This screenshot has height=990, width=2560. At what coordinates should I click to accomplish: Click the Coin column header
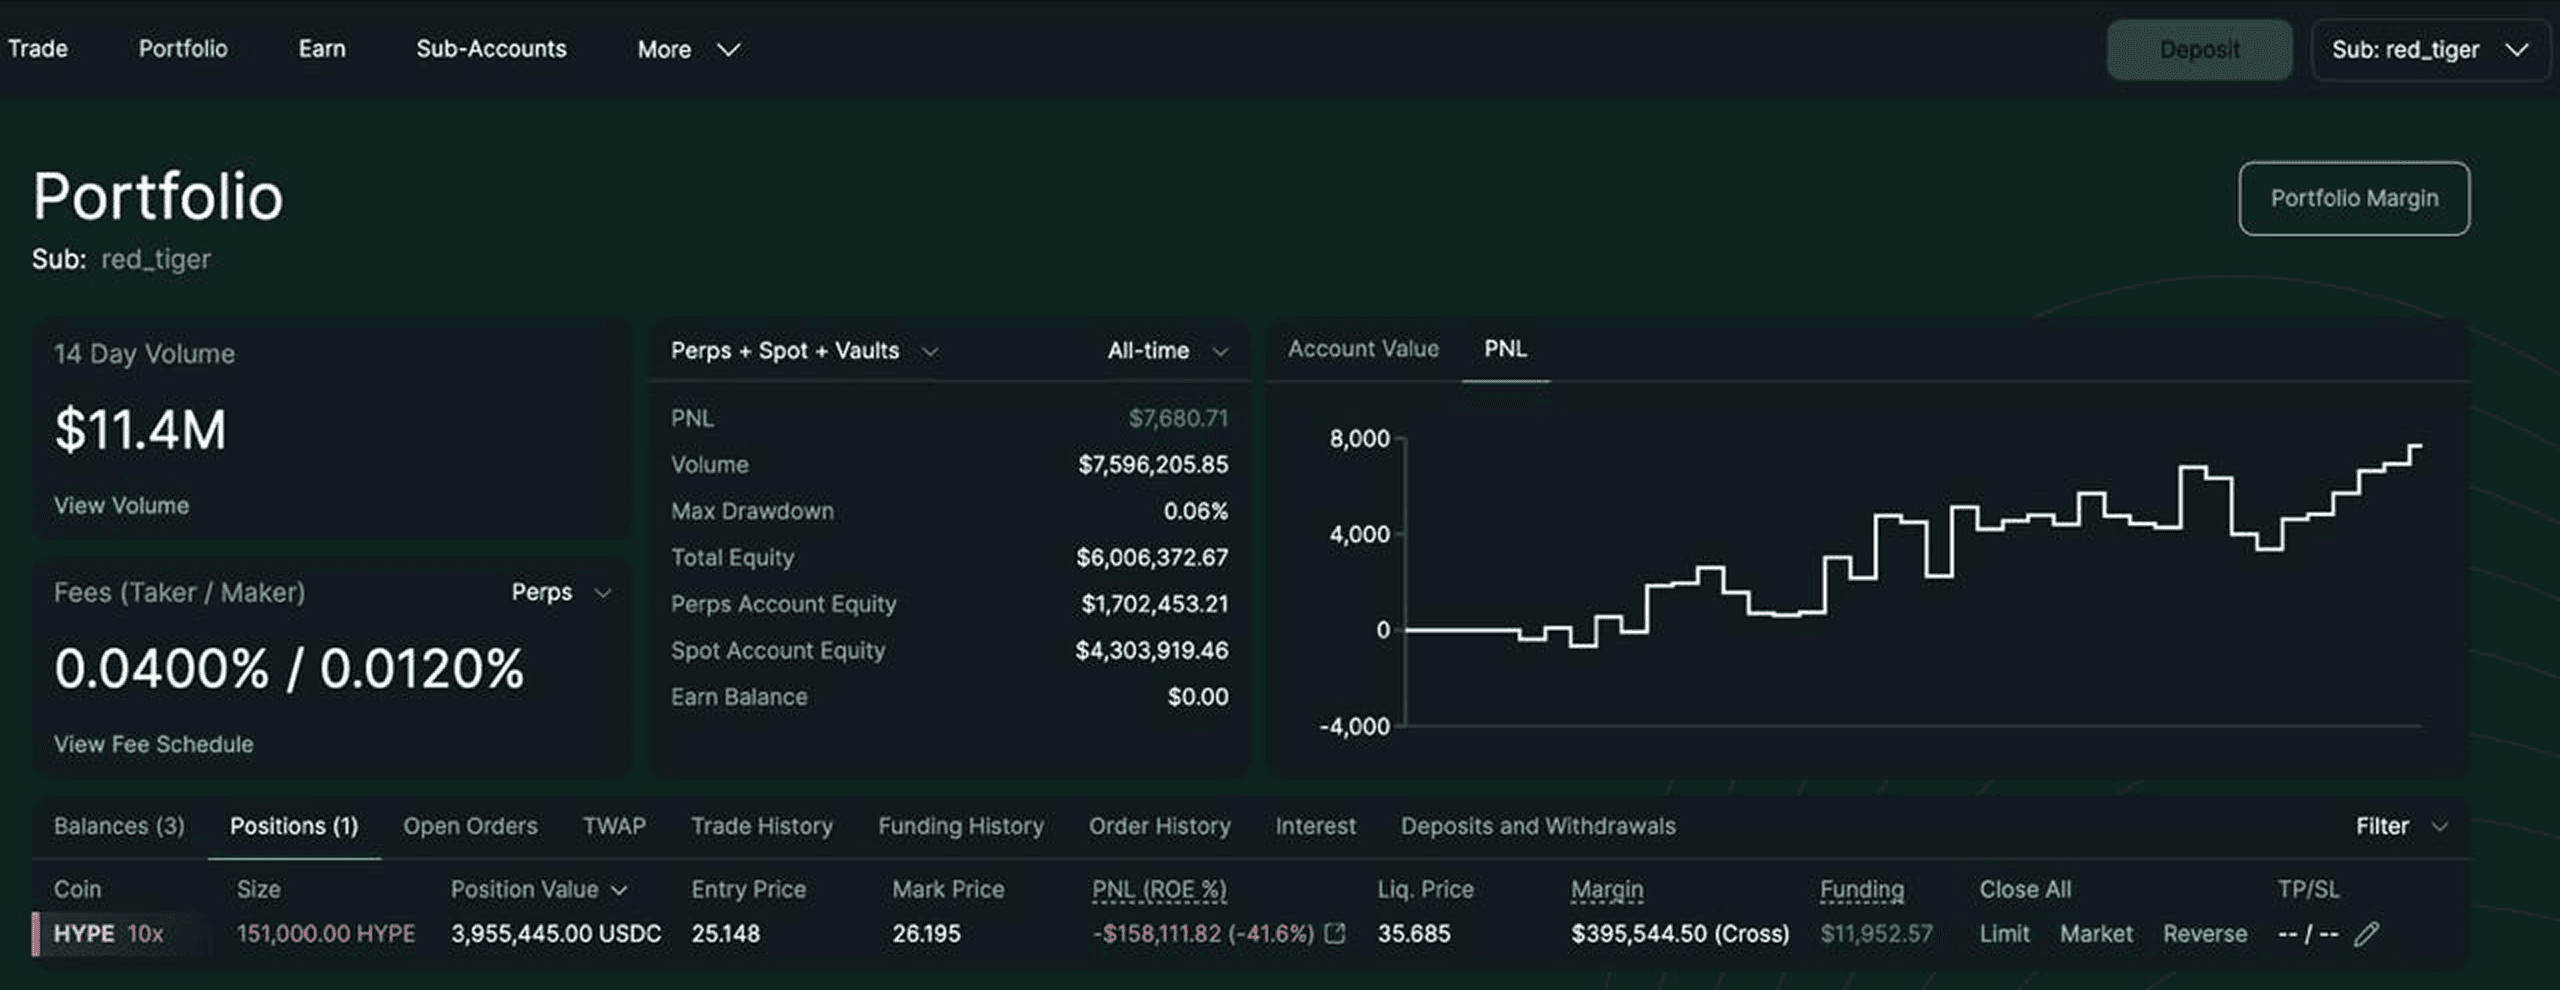click(77, 889)
